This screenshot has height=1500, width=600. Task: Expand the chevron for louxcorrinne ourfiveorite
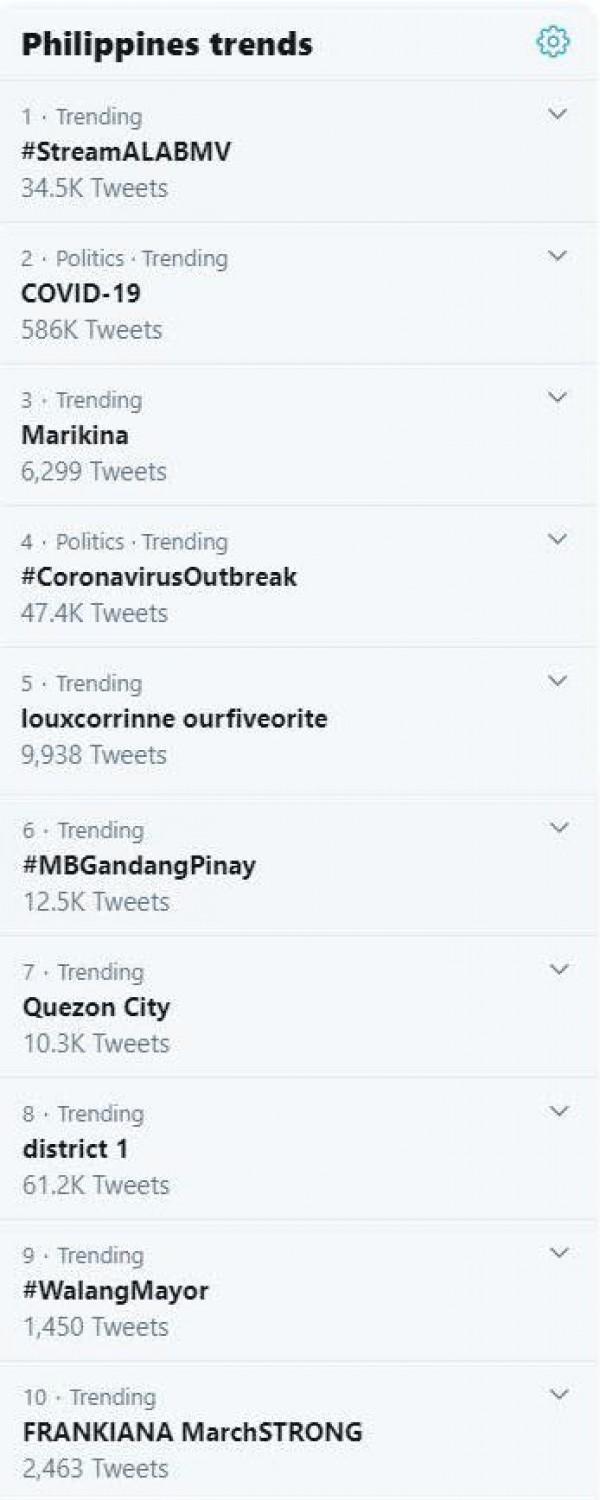(558, 682)
